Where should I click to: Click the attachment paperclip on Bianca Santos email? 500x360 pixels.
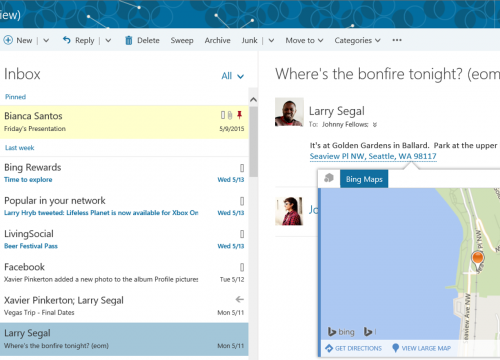pos(230,115)
